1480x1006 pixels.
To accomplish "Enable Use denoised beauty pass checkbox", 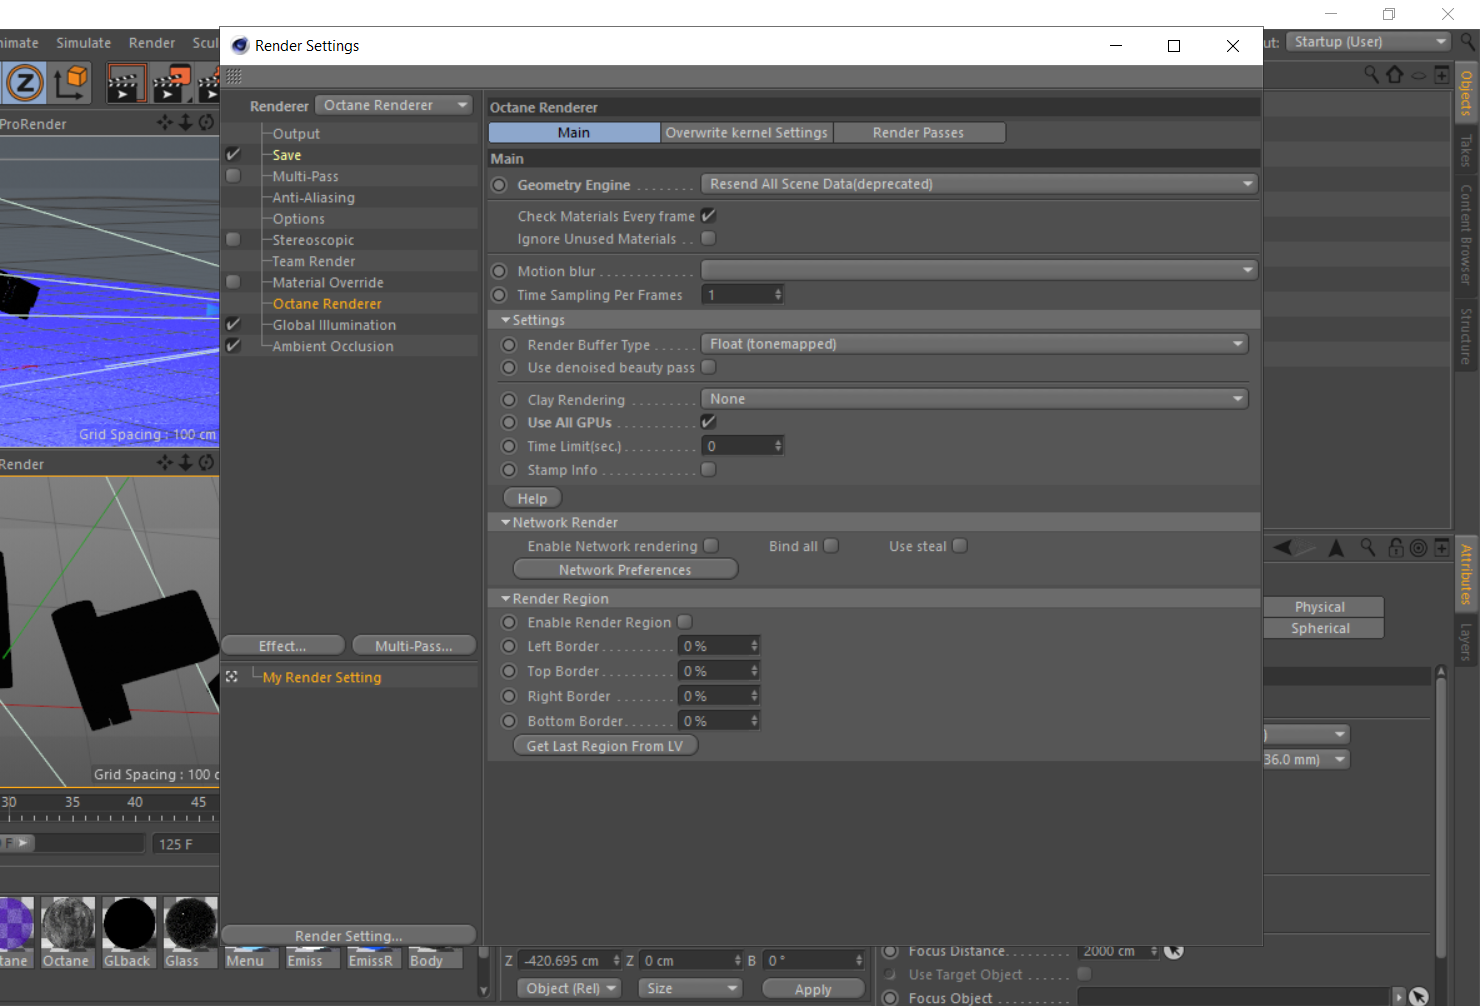I will point(709,367).
